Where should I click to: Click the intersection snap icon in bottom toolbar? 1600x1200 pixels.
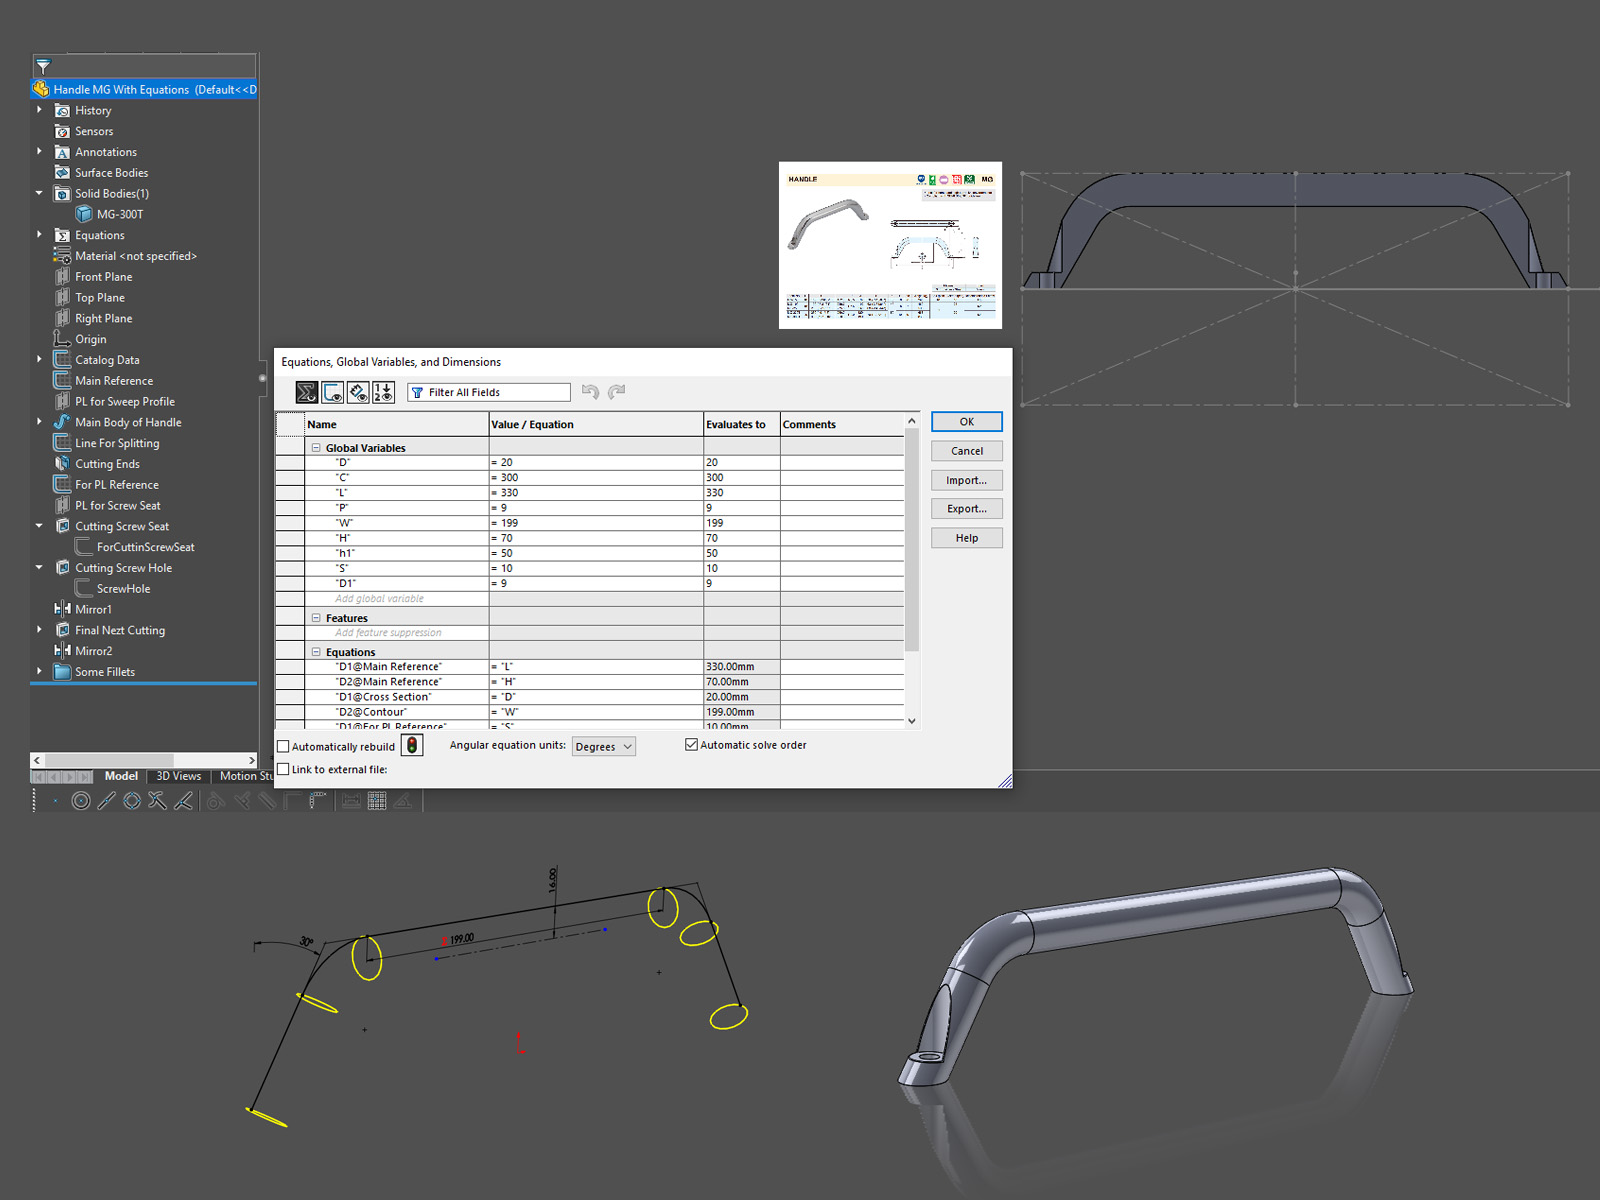click(157, 801)
